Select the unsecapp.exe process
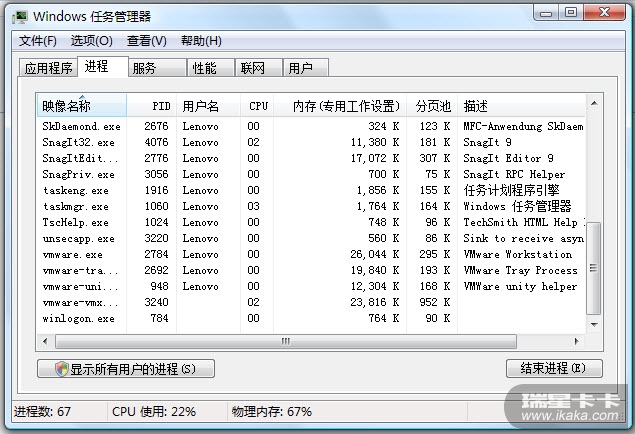The height and width of the screenshot is (434, 635). (x=311, y=238)
